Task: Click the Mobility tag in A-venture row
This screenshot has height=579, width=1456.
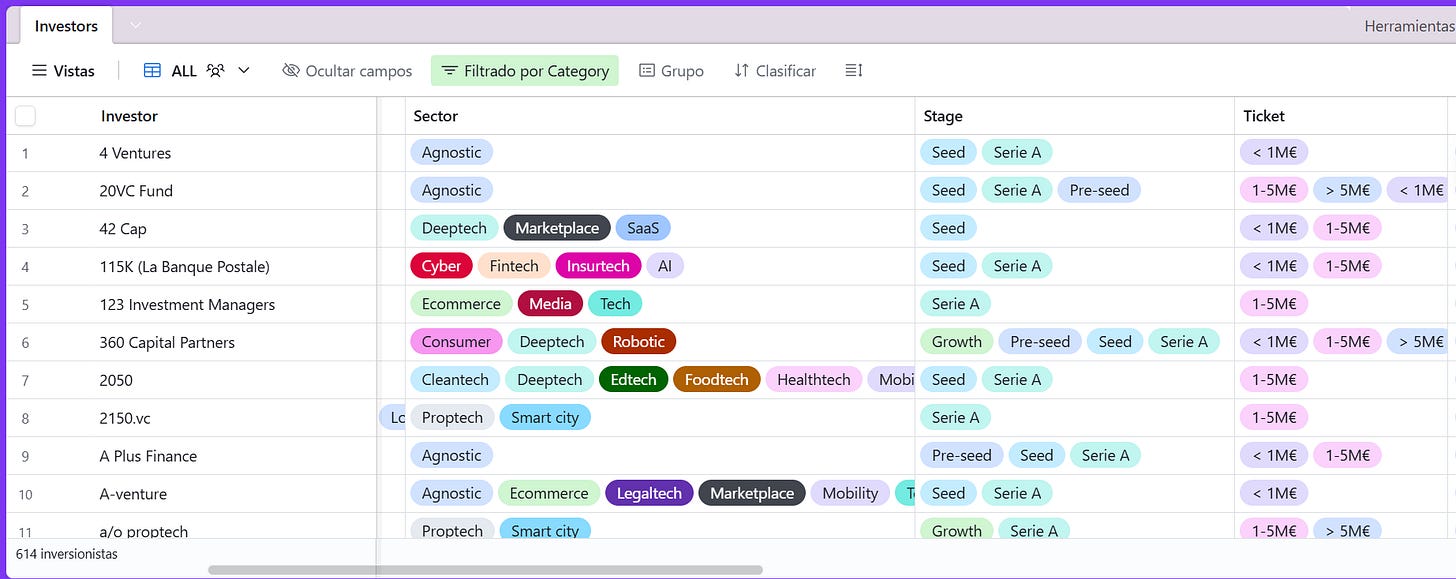Action: (849, 493)
